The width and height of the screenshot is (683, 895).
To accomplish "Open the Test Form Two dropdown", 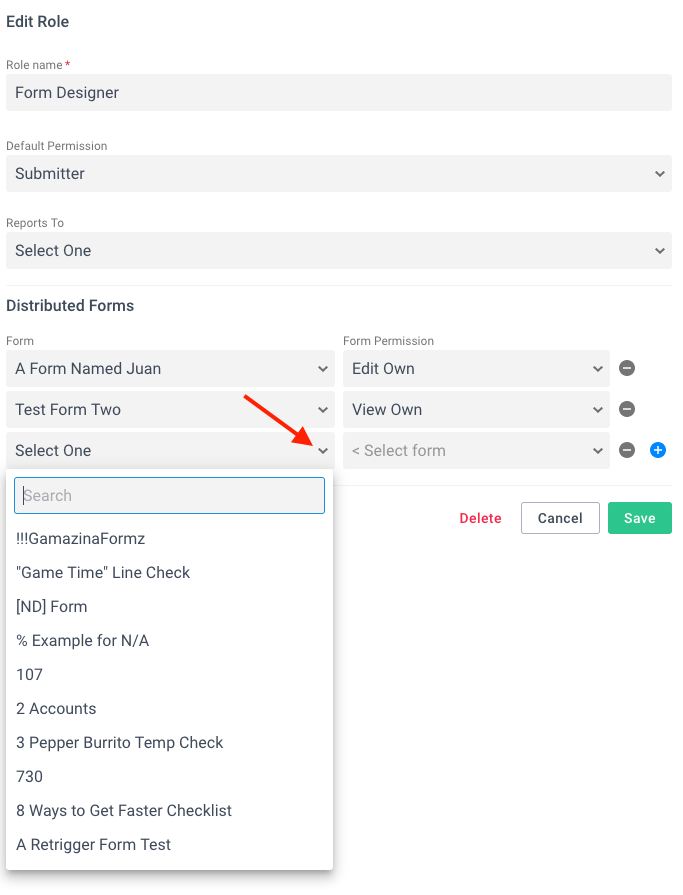I will click(170, 410).
